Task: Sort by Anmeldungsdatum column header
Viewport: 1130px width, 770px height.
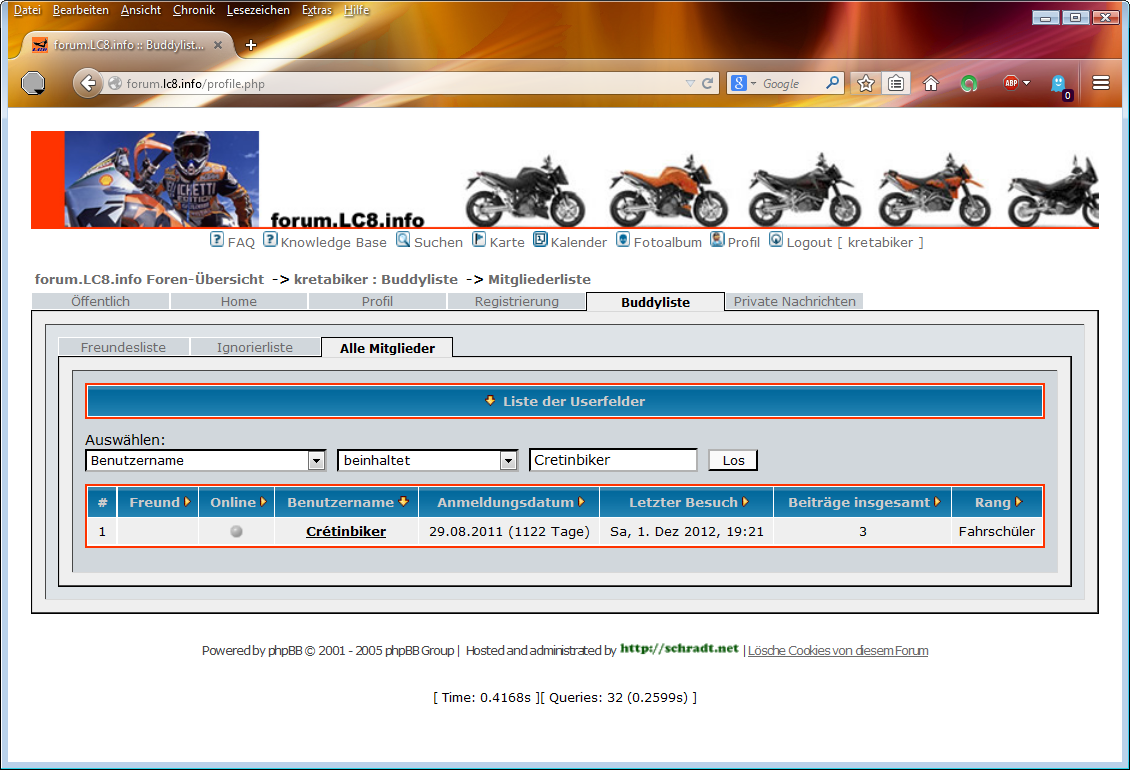Action: (506, 503)
